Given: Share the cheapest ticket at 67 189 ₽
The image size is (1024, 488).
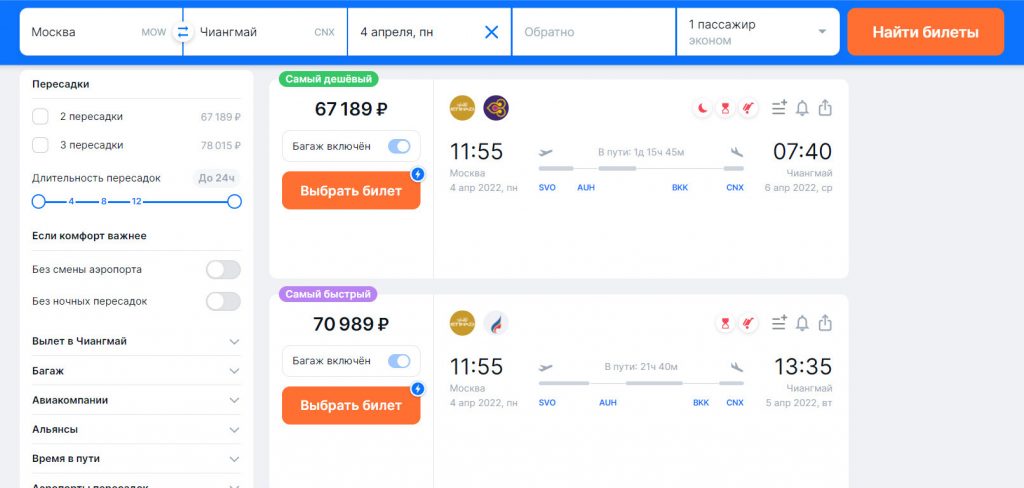Looking at the screenshot, I should pyautogui.click(x=825, y=108).
